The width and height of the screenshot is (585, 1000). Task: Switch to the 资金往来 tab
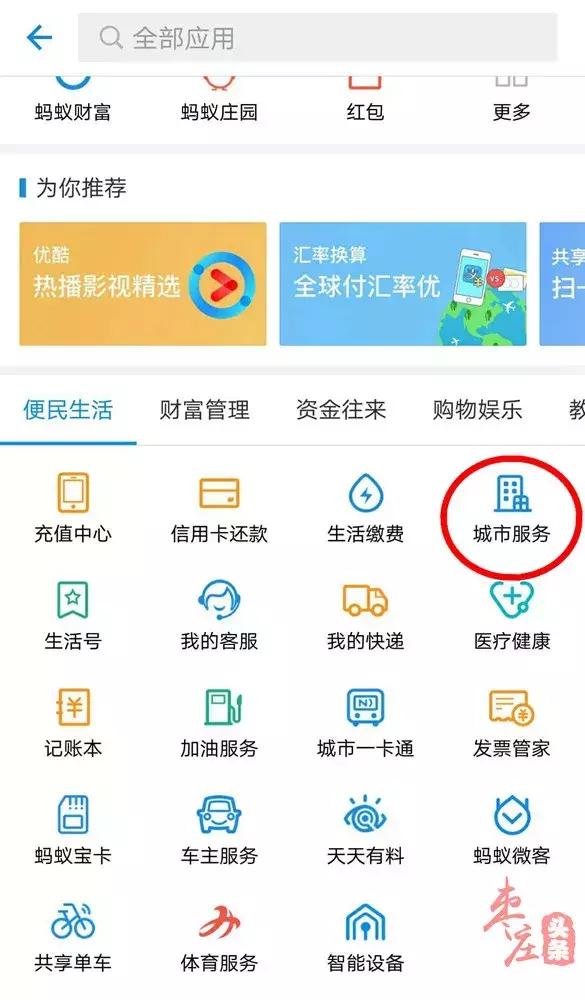pos(341,409)
